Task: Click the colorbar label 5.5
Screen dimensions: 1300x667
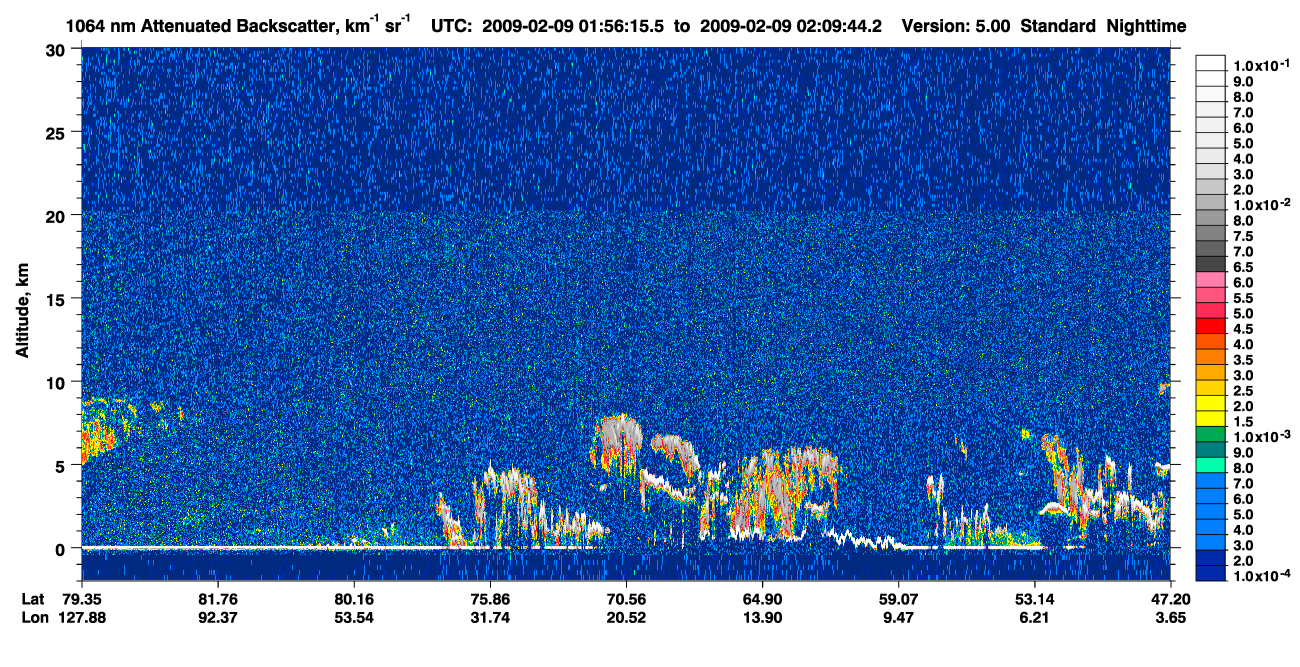Action: pos(1244,297)
